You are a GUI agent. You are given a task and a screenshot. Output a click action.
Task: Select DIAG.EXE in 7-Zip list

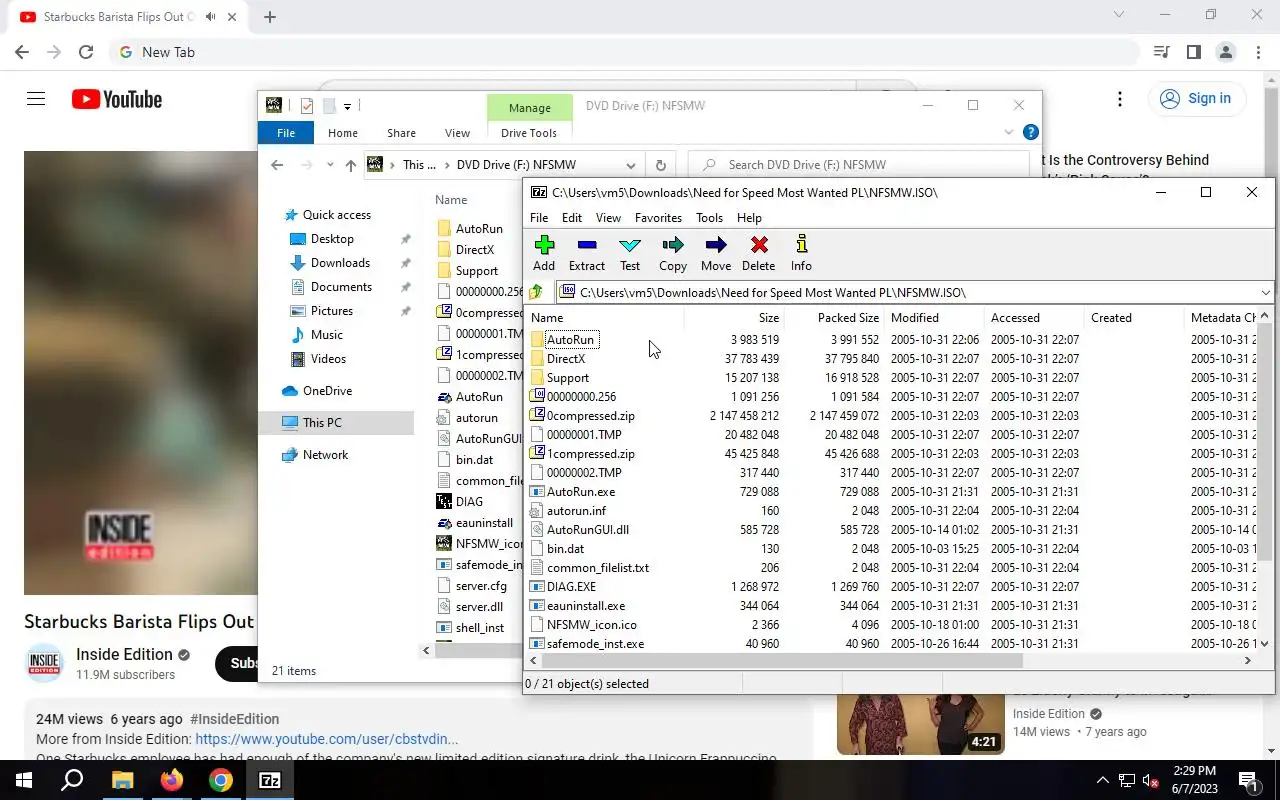pyautogui.click(x=571, y=587)
